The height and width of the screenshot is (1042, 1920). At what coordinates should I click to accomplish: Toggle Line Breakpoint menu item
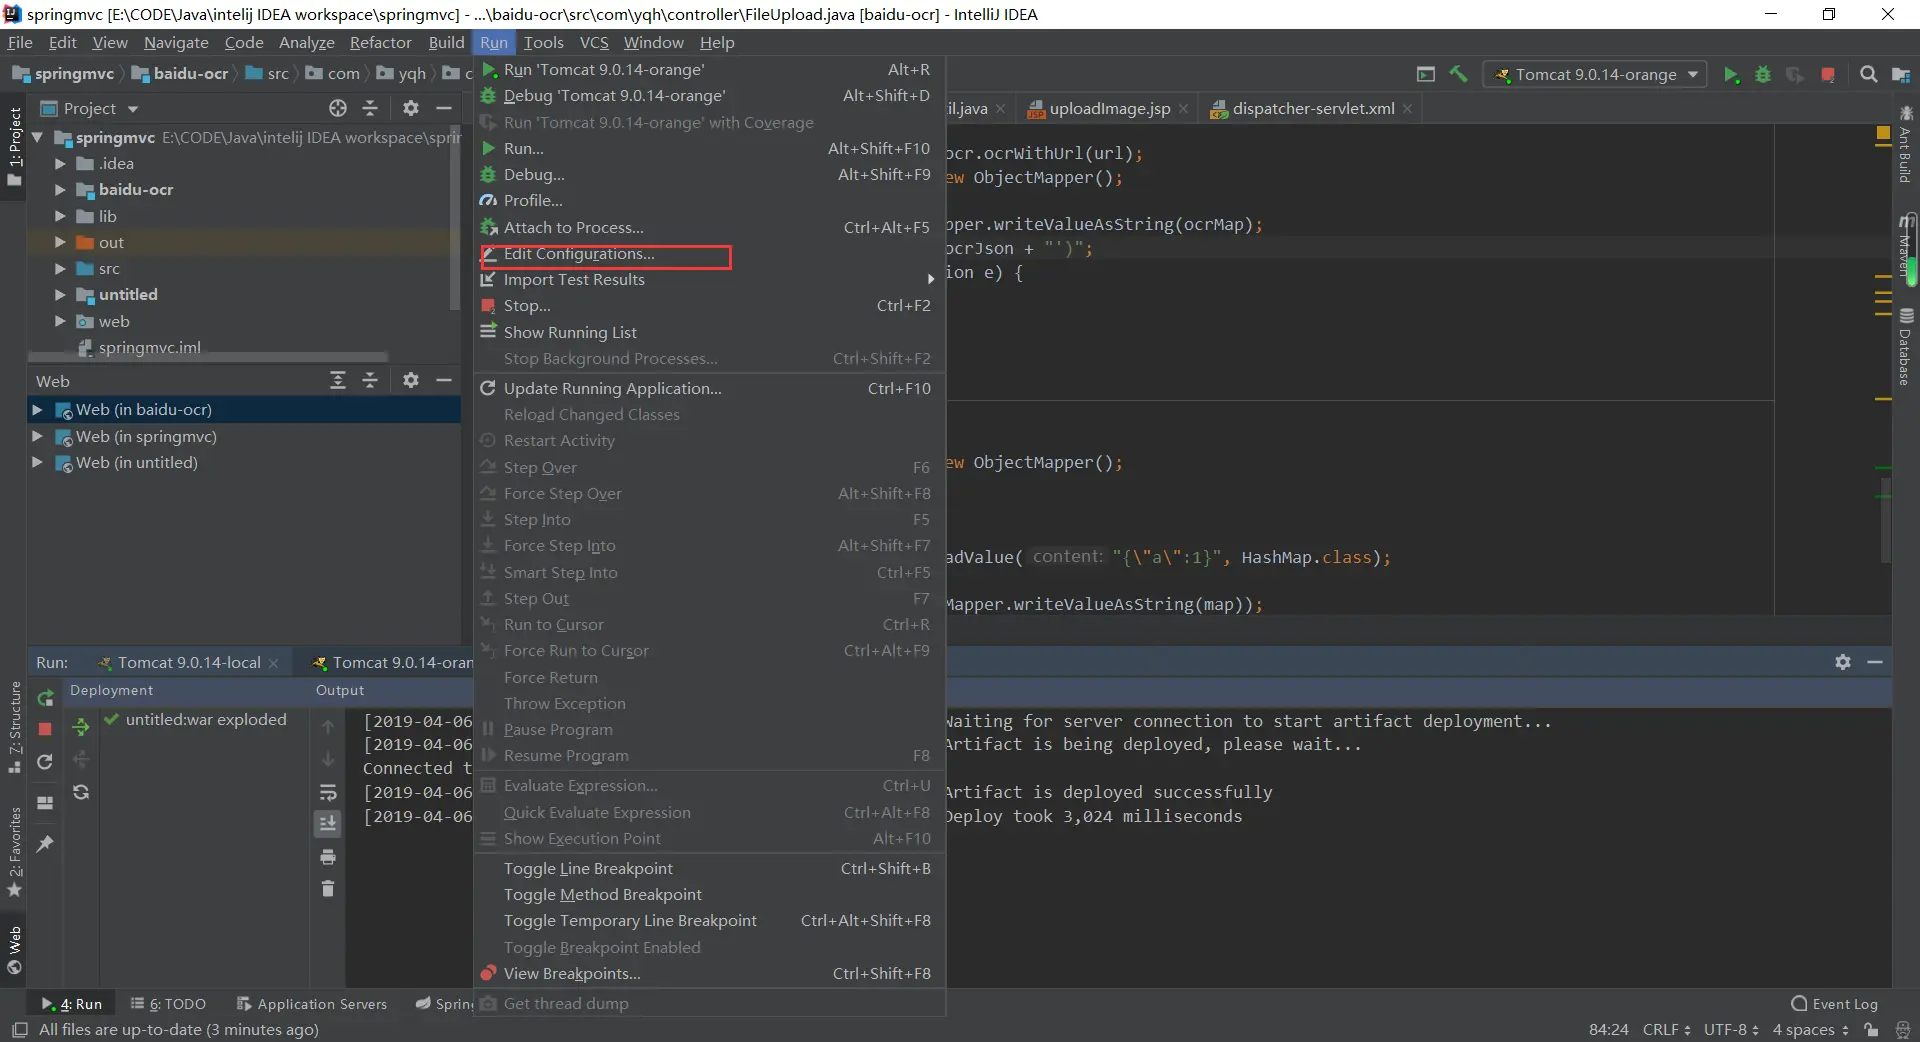(709, 868)
